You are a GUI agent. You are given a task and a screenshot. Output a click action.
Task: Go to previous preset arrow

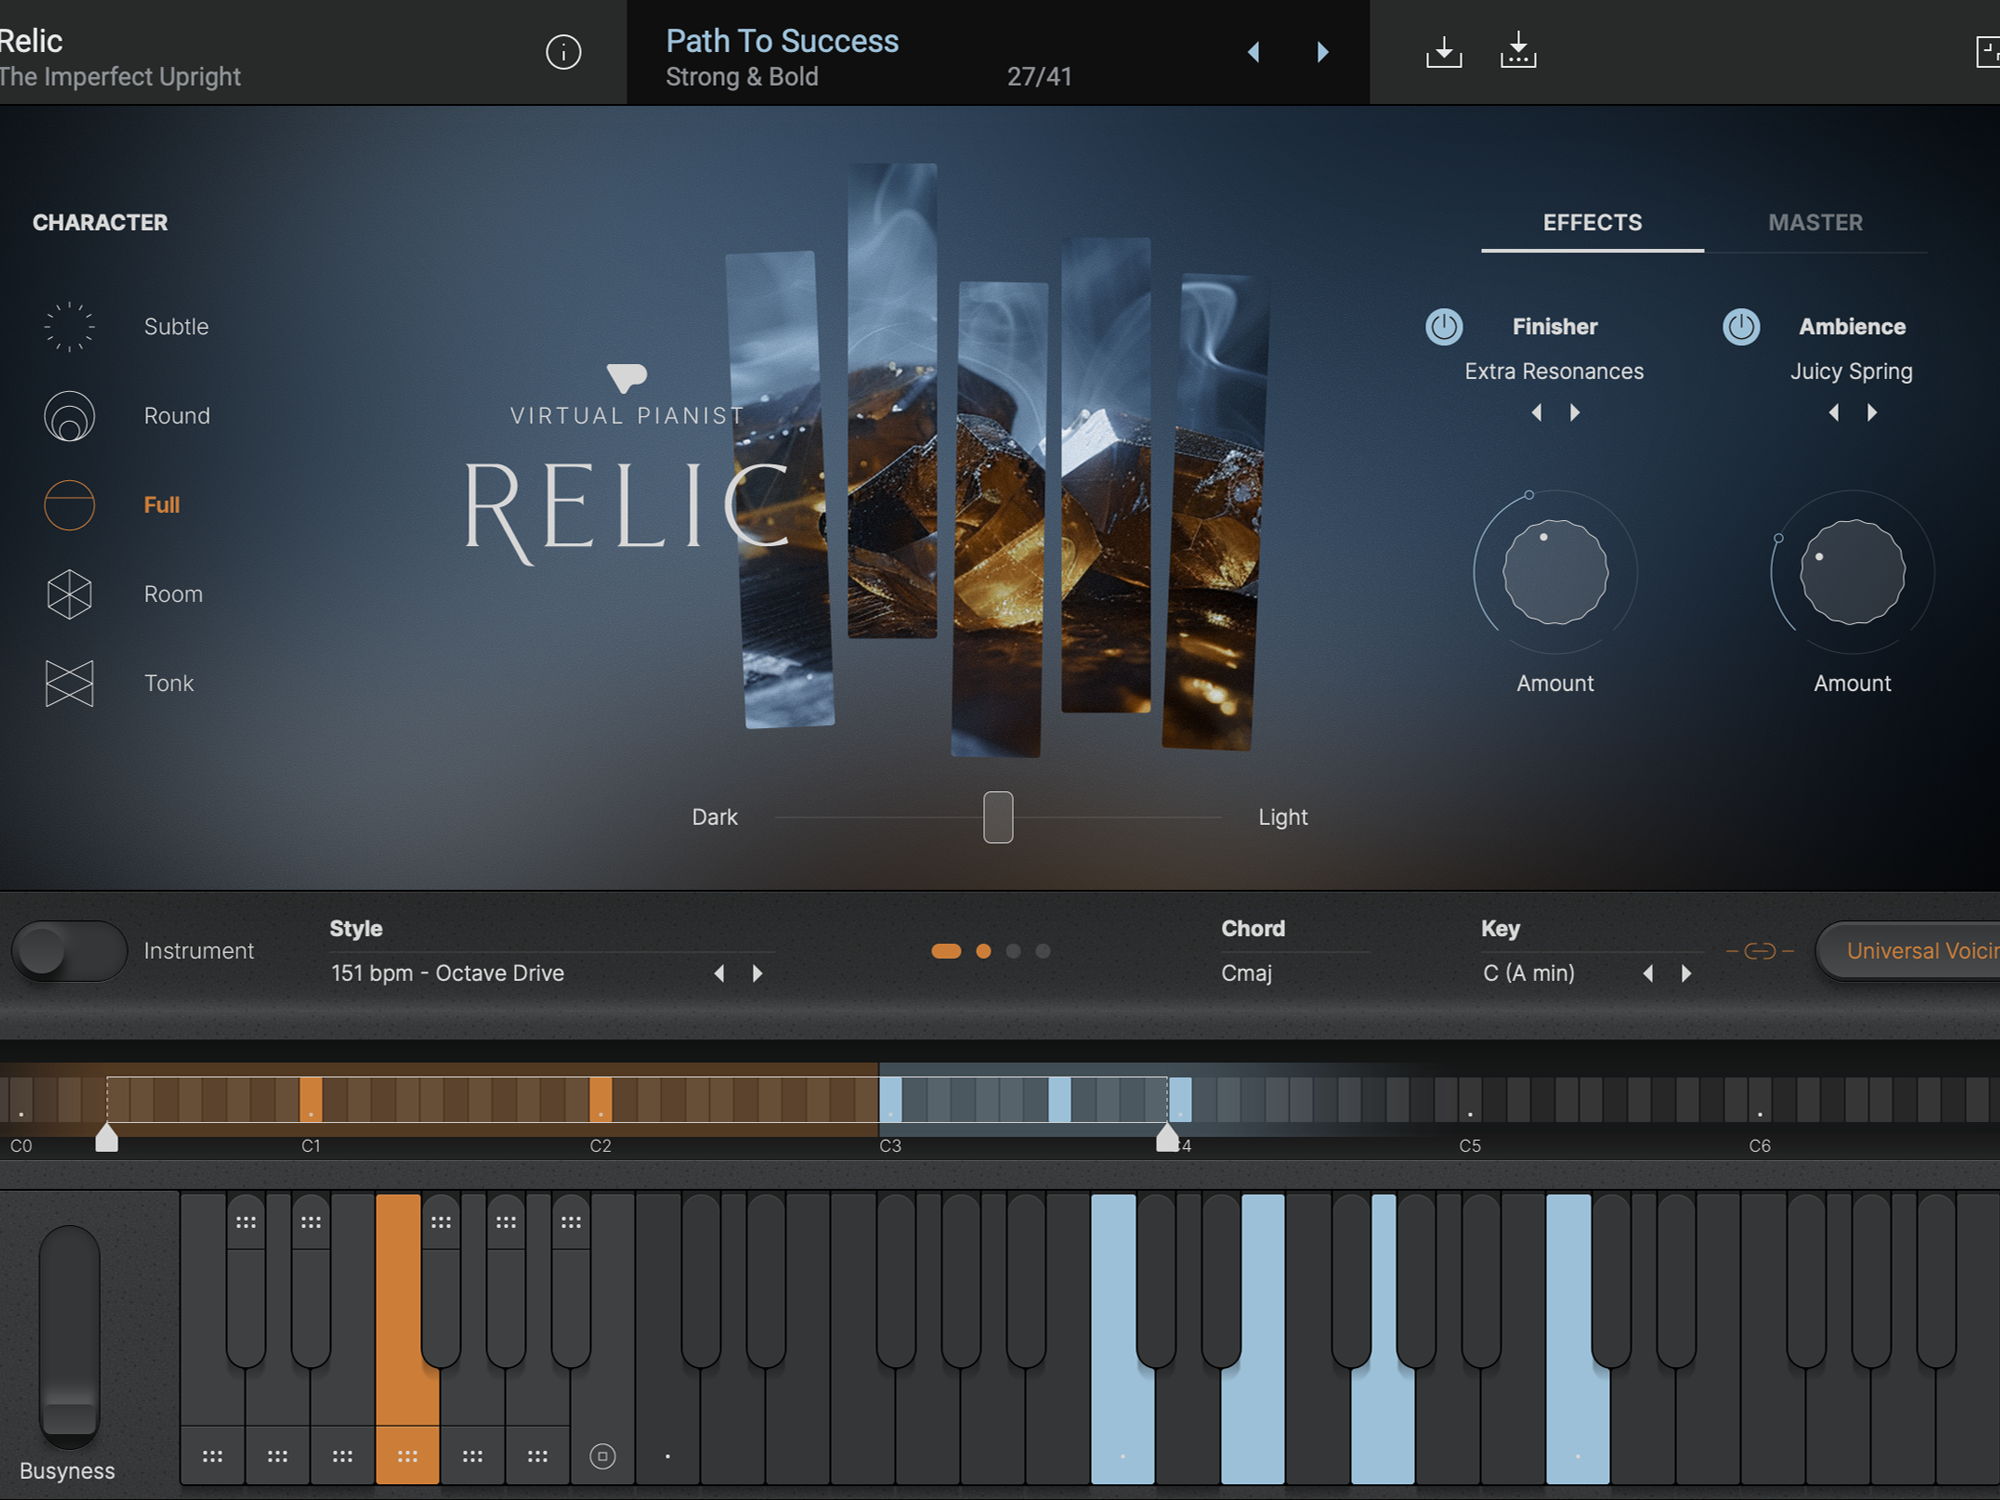click(x=1253, y=52)
